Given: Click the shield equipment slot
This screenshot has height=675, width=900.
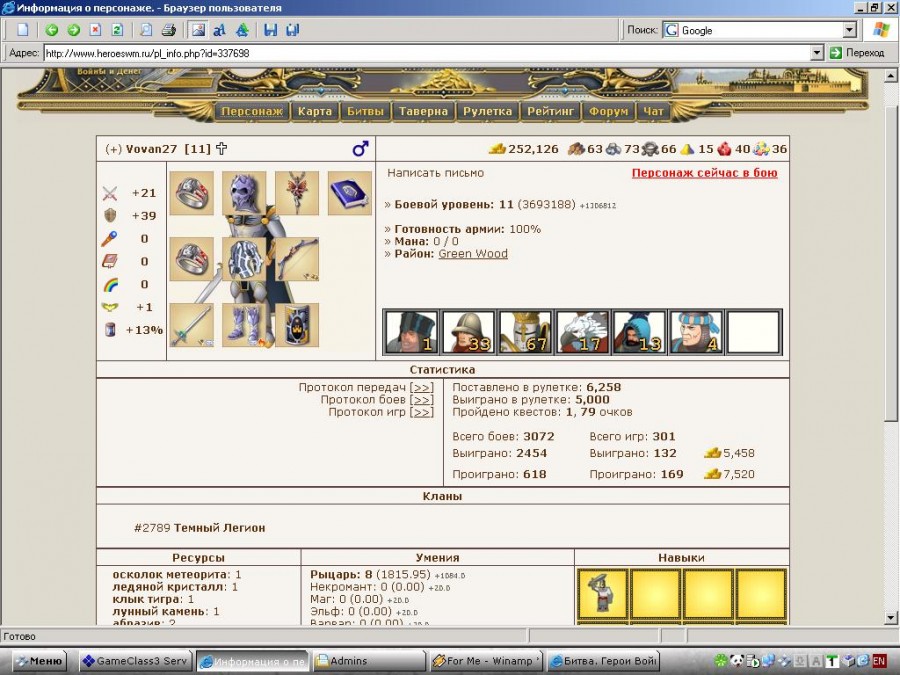Looking at the screenshot, I should pos(297,325).
